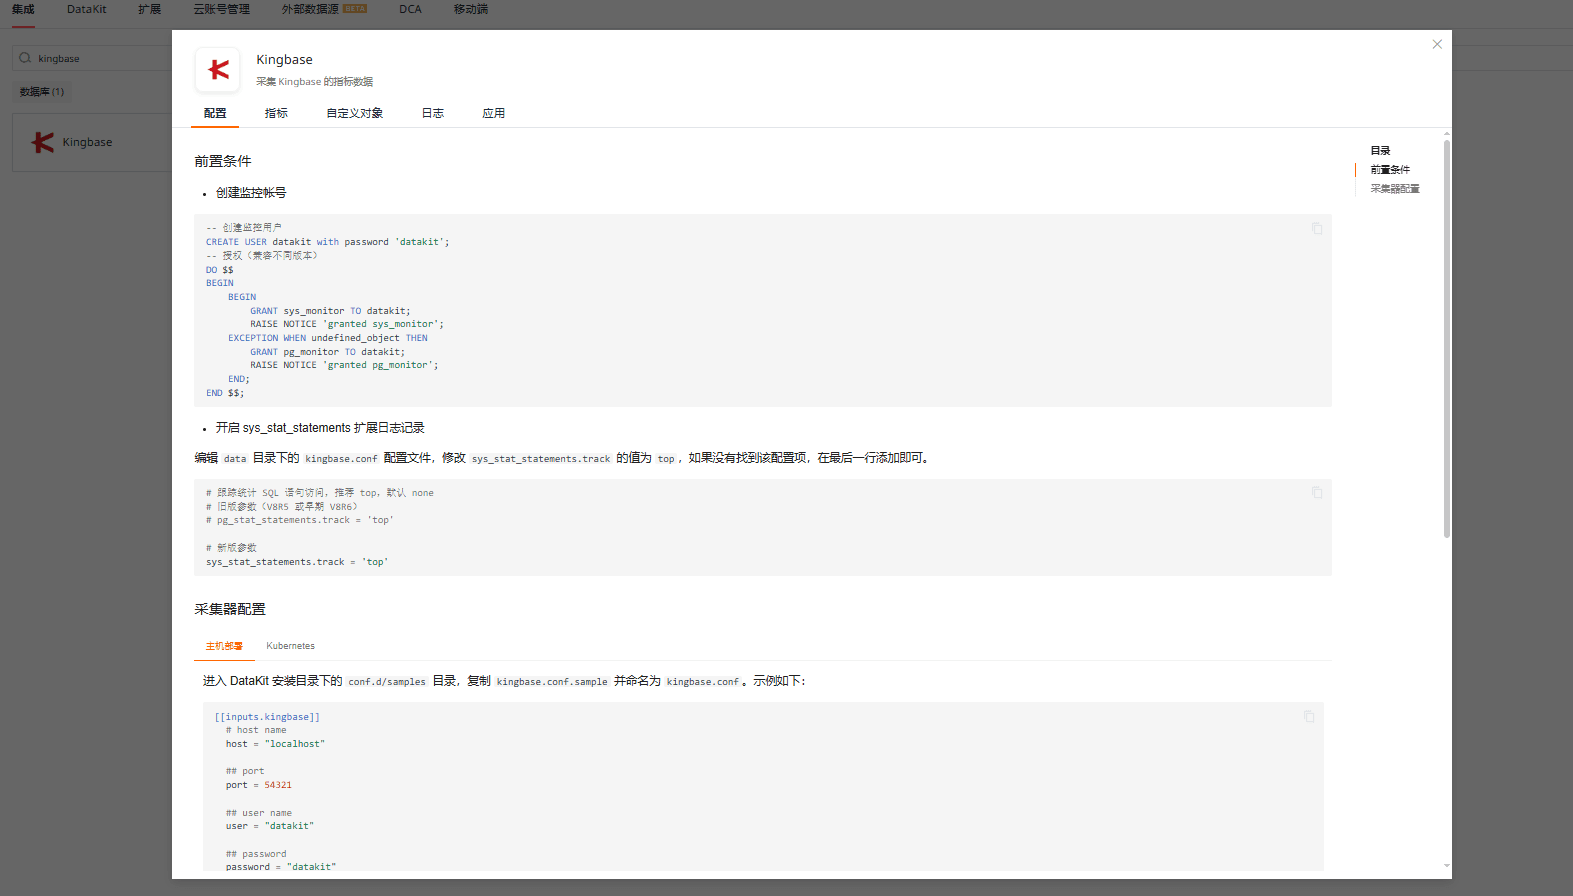This screenshot has width=1573, height=896.
Task: Click the kingbase.conf.sample inline code
Action: pyautogui.click(x=552, y=682)
